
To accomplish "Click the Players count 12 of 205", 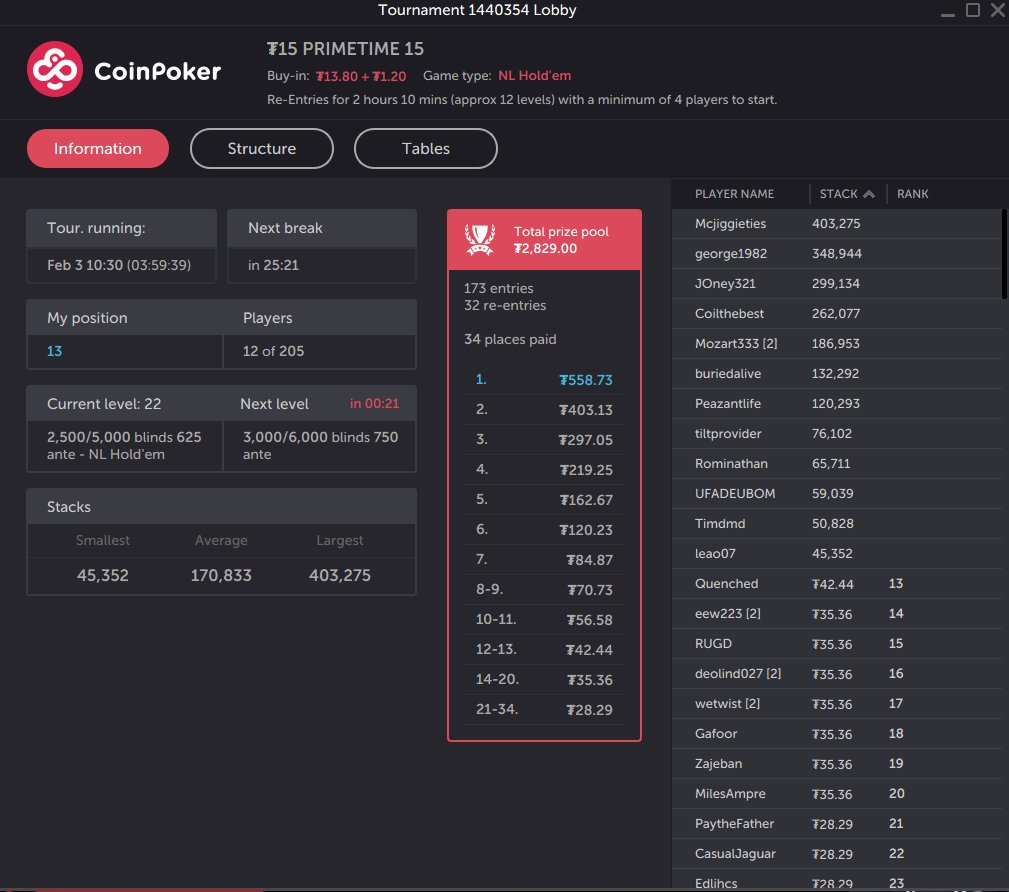I will pyautogui.click(x=273, y=351).
